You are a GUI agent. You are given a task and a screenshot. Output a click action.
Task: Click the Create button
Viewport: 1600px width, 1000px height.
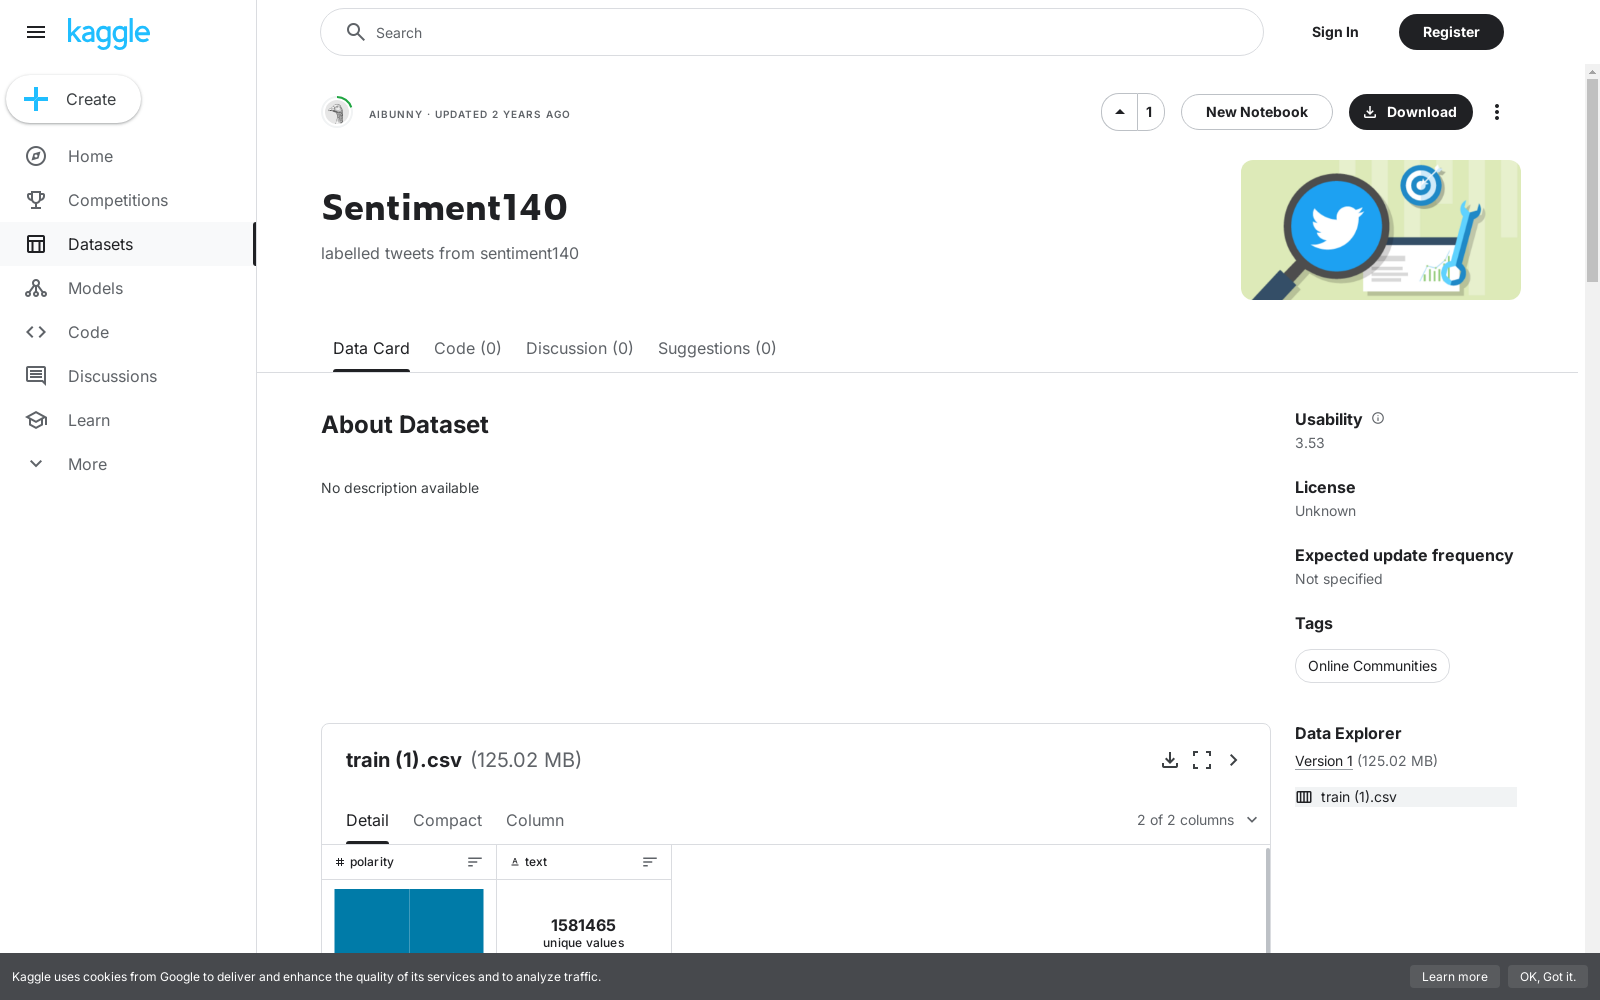point(74,99)
